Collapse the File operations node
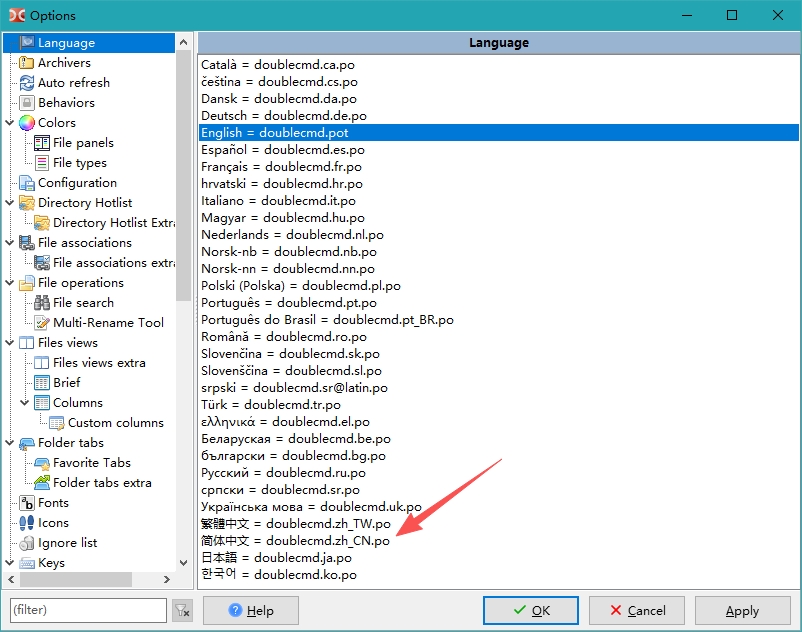Viewport: 802px width, 632px height. point(10,283)
